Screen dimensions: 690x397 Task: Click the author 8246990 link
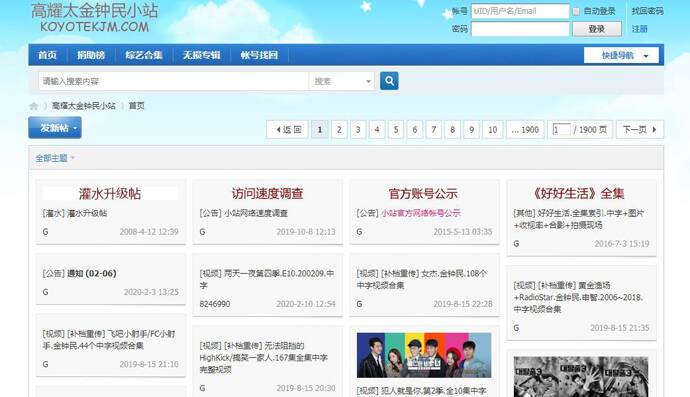214,304
